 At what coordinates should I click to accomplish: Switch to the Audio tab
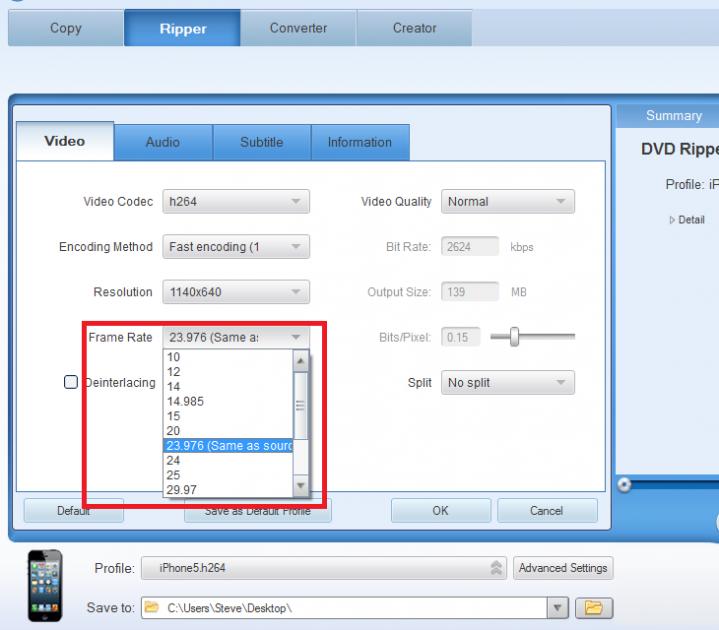163,143
